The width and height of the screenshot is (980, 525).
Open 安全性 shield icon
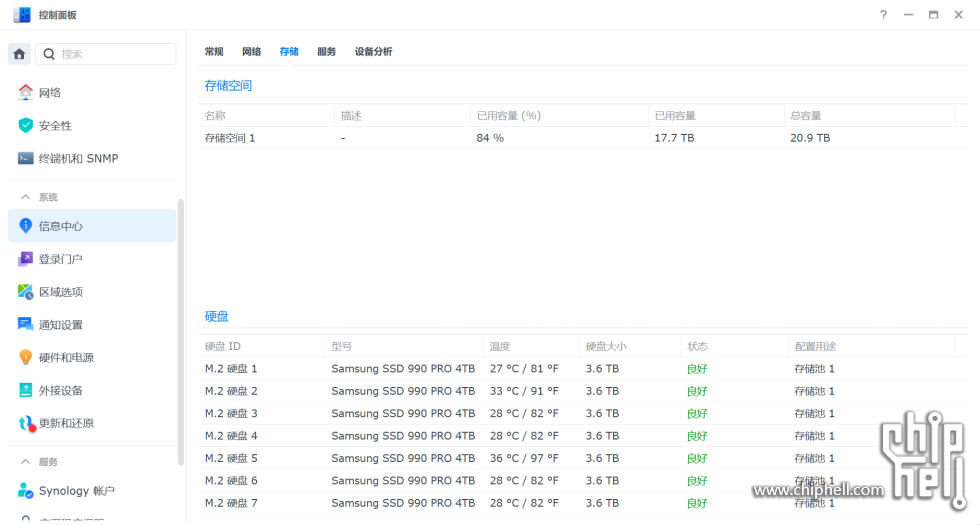(26, 126)
